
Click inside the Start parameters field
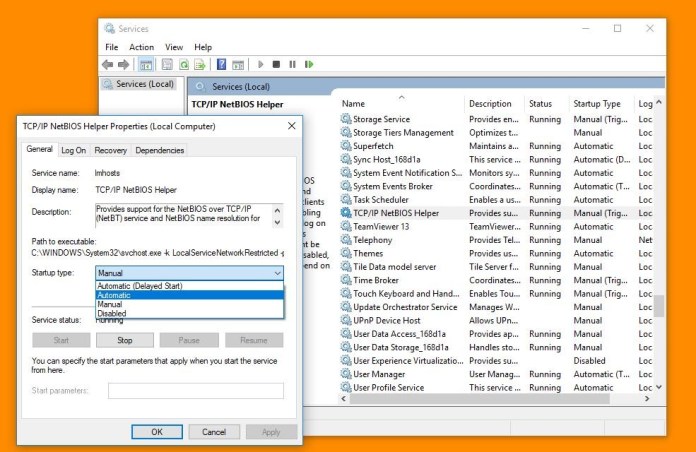196,391
